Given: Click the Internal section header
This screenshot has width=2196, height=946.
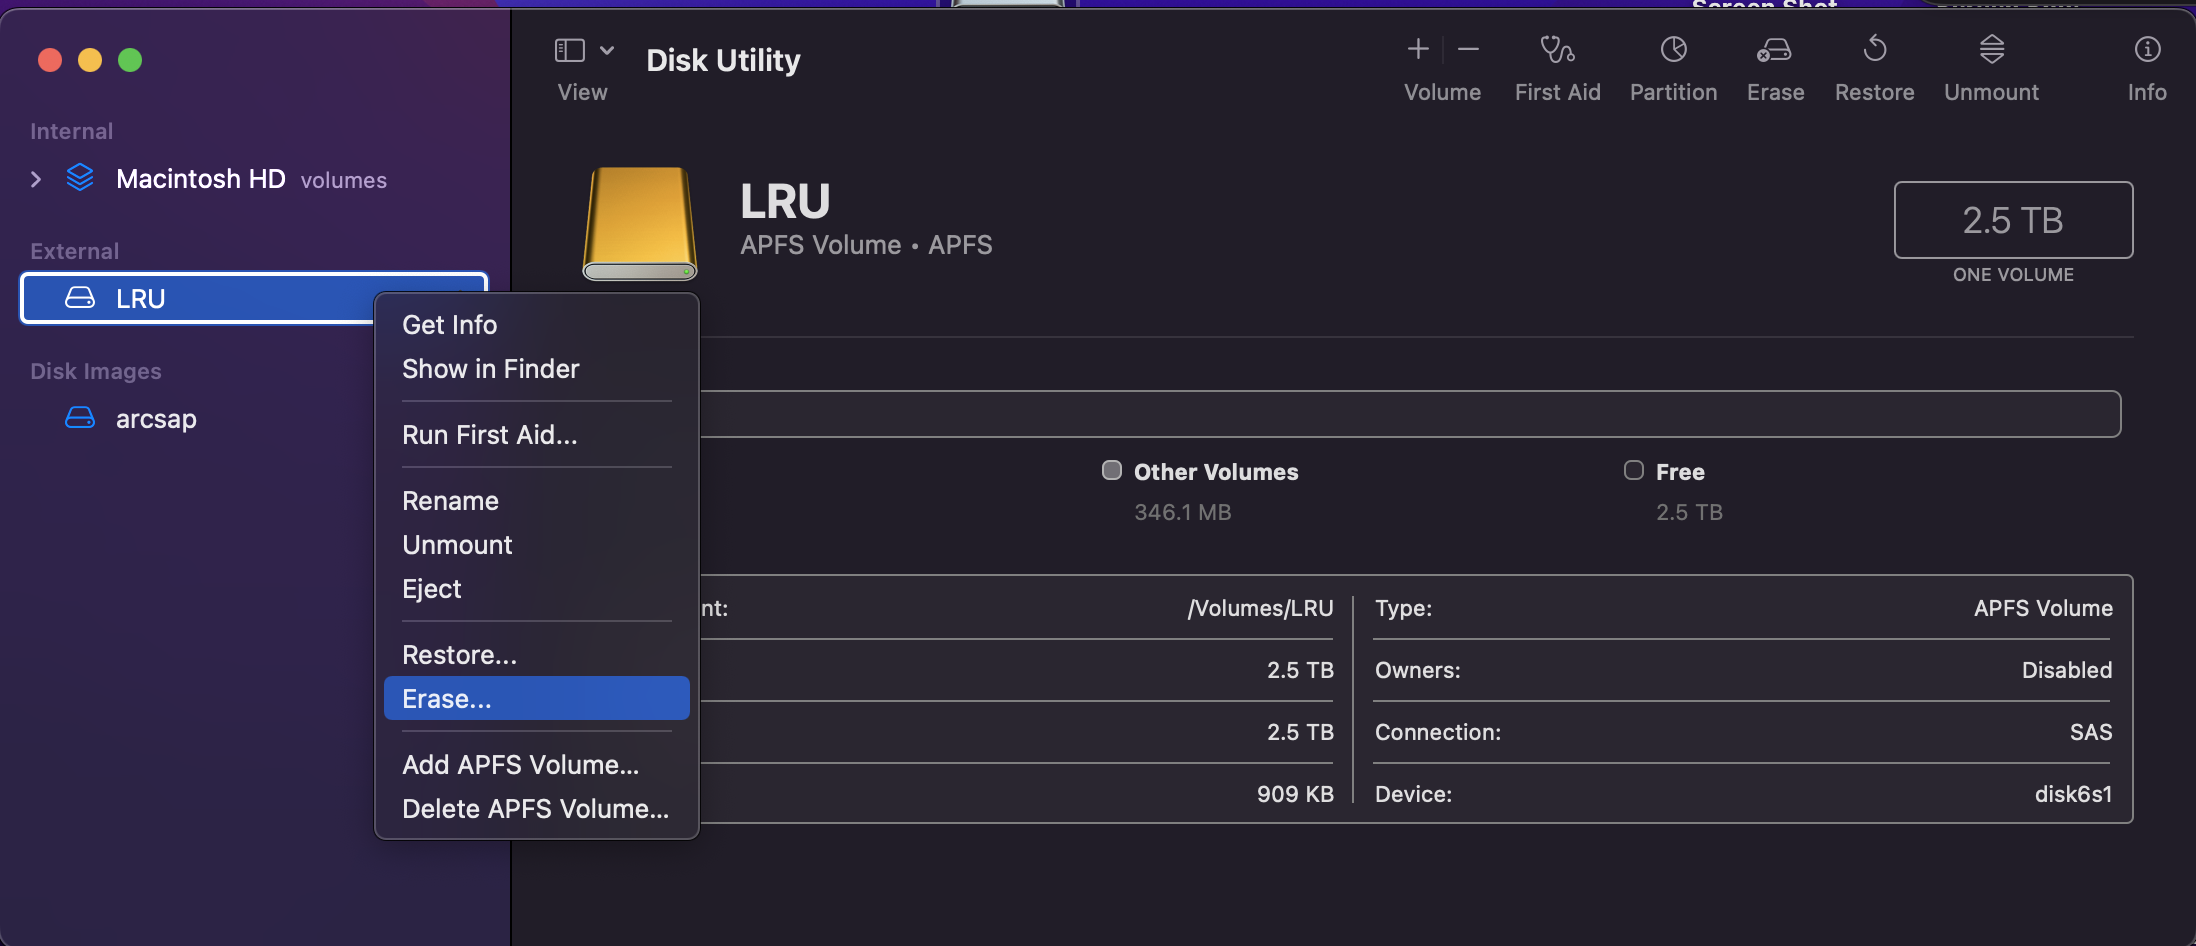Looking at the screenshot, I should 71,131.
